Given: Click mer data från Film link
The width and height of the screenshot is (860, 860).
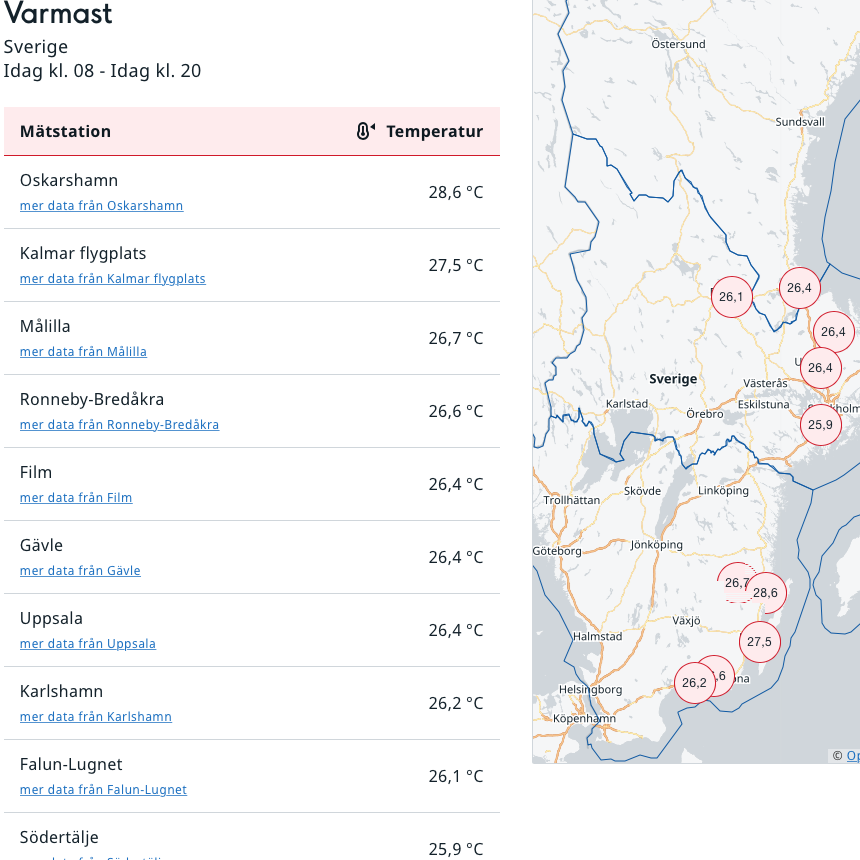Looking at the screenshot, I should [x=76, y=497].
